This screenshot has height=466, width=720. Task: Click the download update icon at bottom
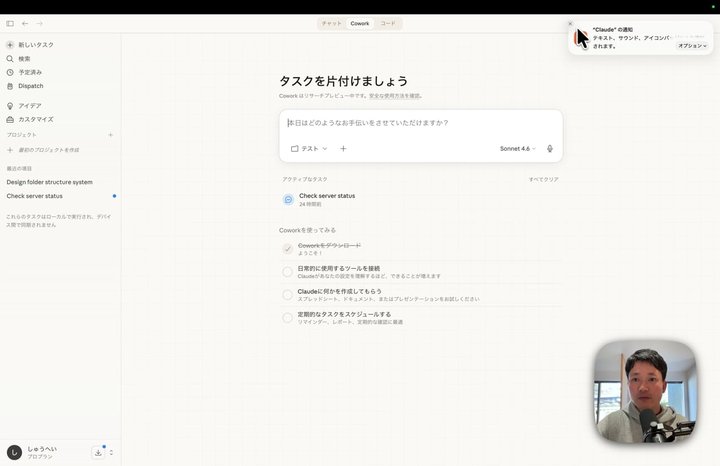pos(98,453)
